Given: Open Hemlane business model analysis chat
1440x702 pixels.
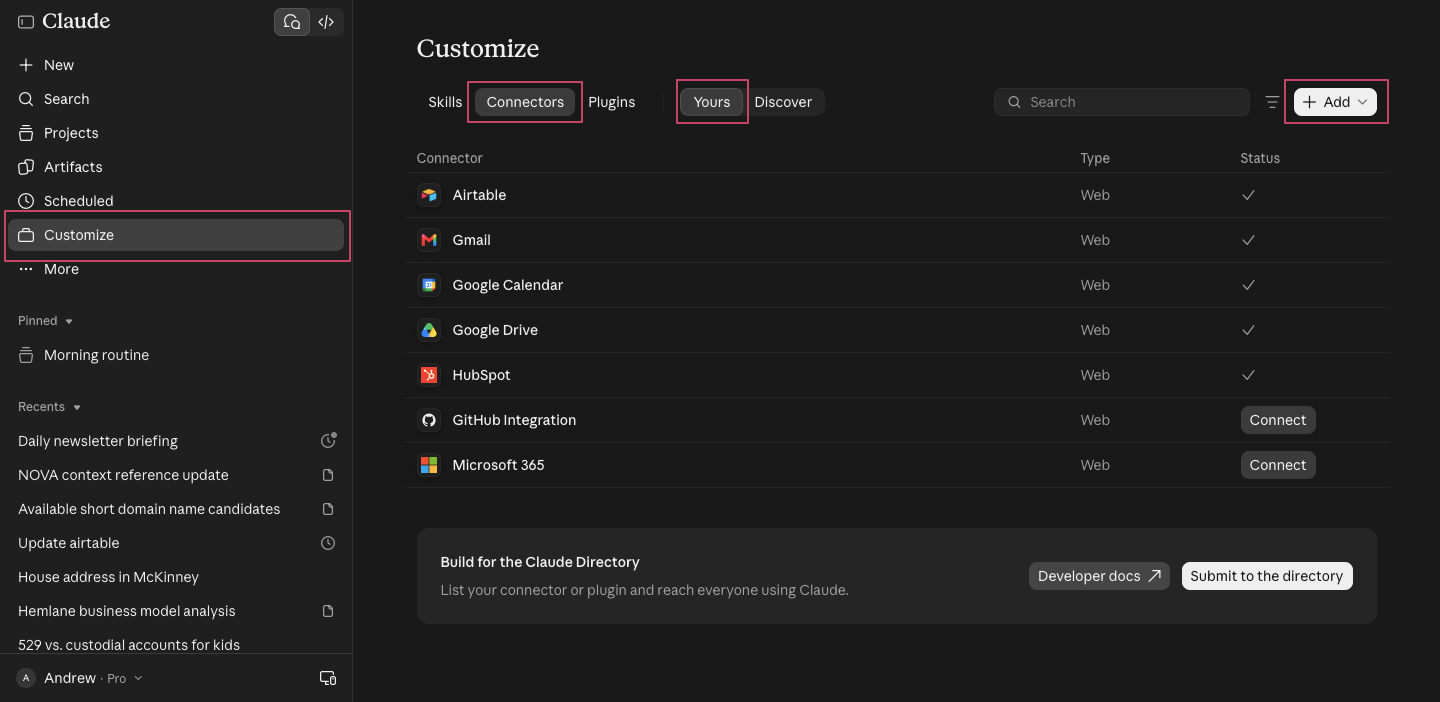Looking at the screenshot, I should pyautogui.click(x=127, y=611).
